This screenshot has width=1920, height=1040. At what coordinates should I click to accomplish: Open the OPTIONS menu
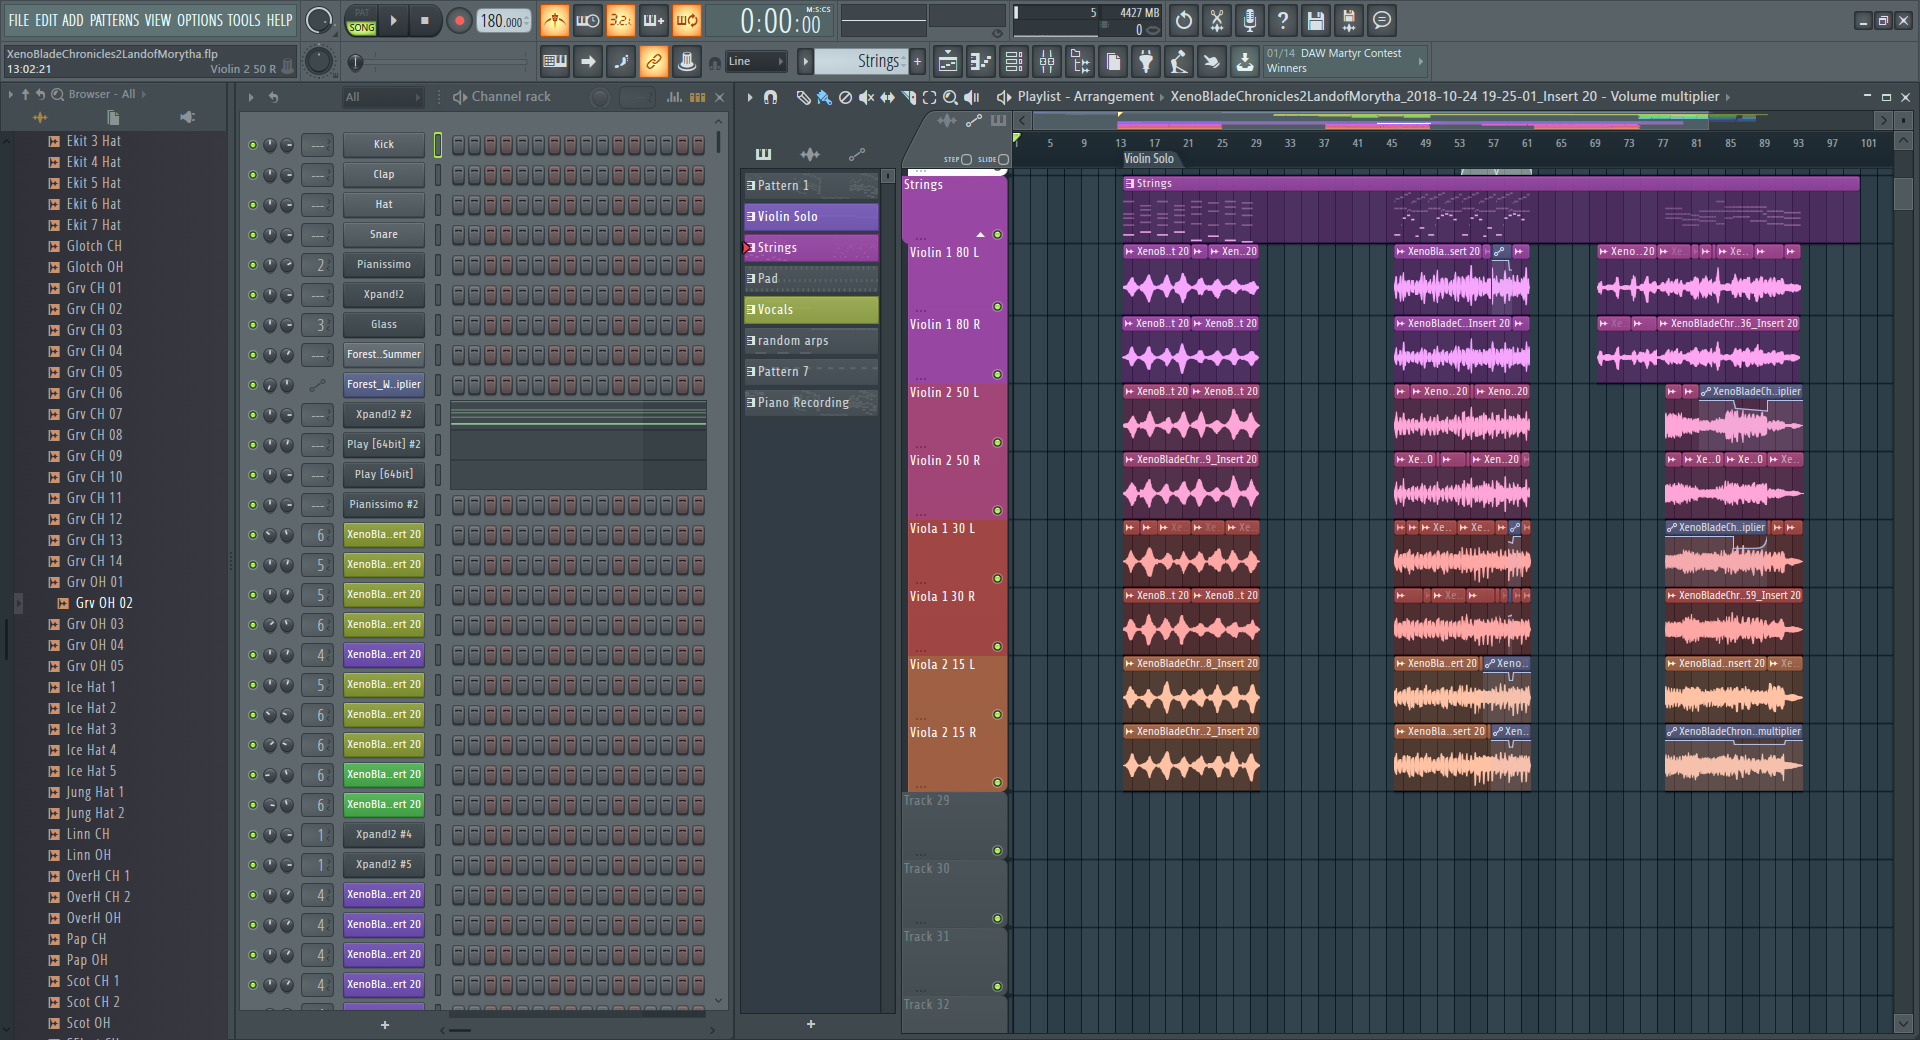click(200, 20)
